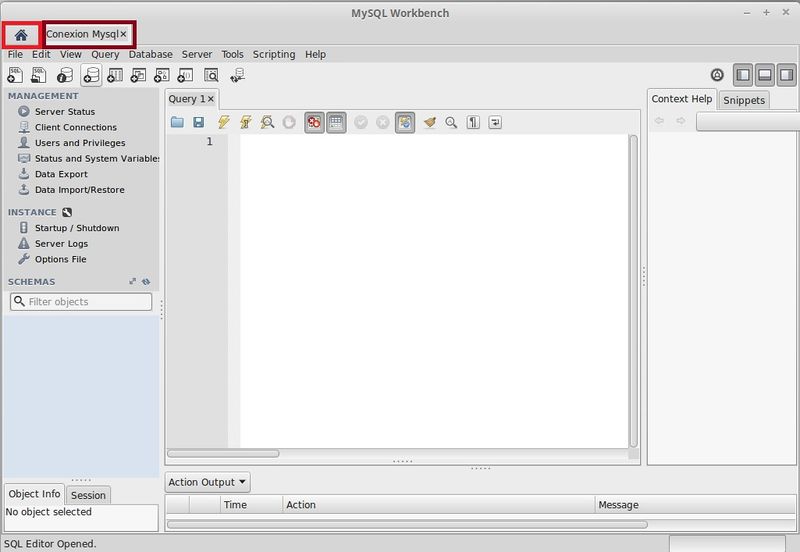This screenshot has height=552, width=800.
Task: Run Explain on current statement
Action: (x=267, y=122)
